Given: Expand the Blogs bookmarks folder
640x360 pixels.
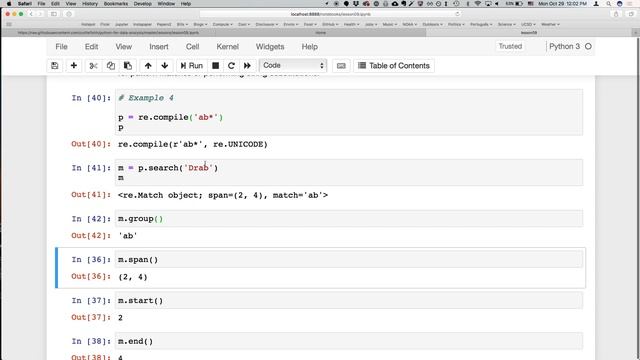Looking at the screenshot, I should (200, 24).
